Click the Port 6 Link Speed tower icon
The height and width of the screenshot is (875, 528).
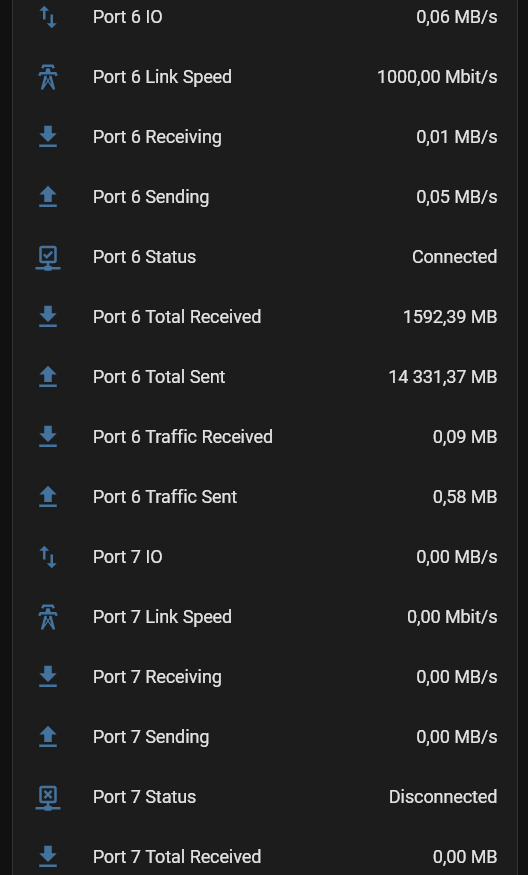tap(48, 77)
